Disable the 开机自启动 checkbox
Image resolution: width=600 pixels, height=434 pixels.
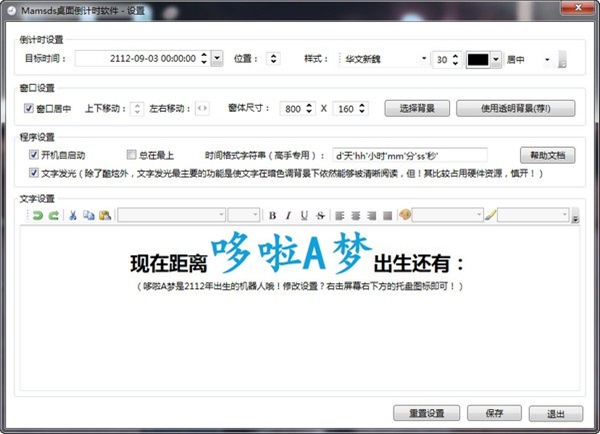(x=34, y=155)
